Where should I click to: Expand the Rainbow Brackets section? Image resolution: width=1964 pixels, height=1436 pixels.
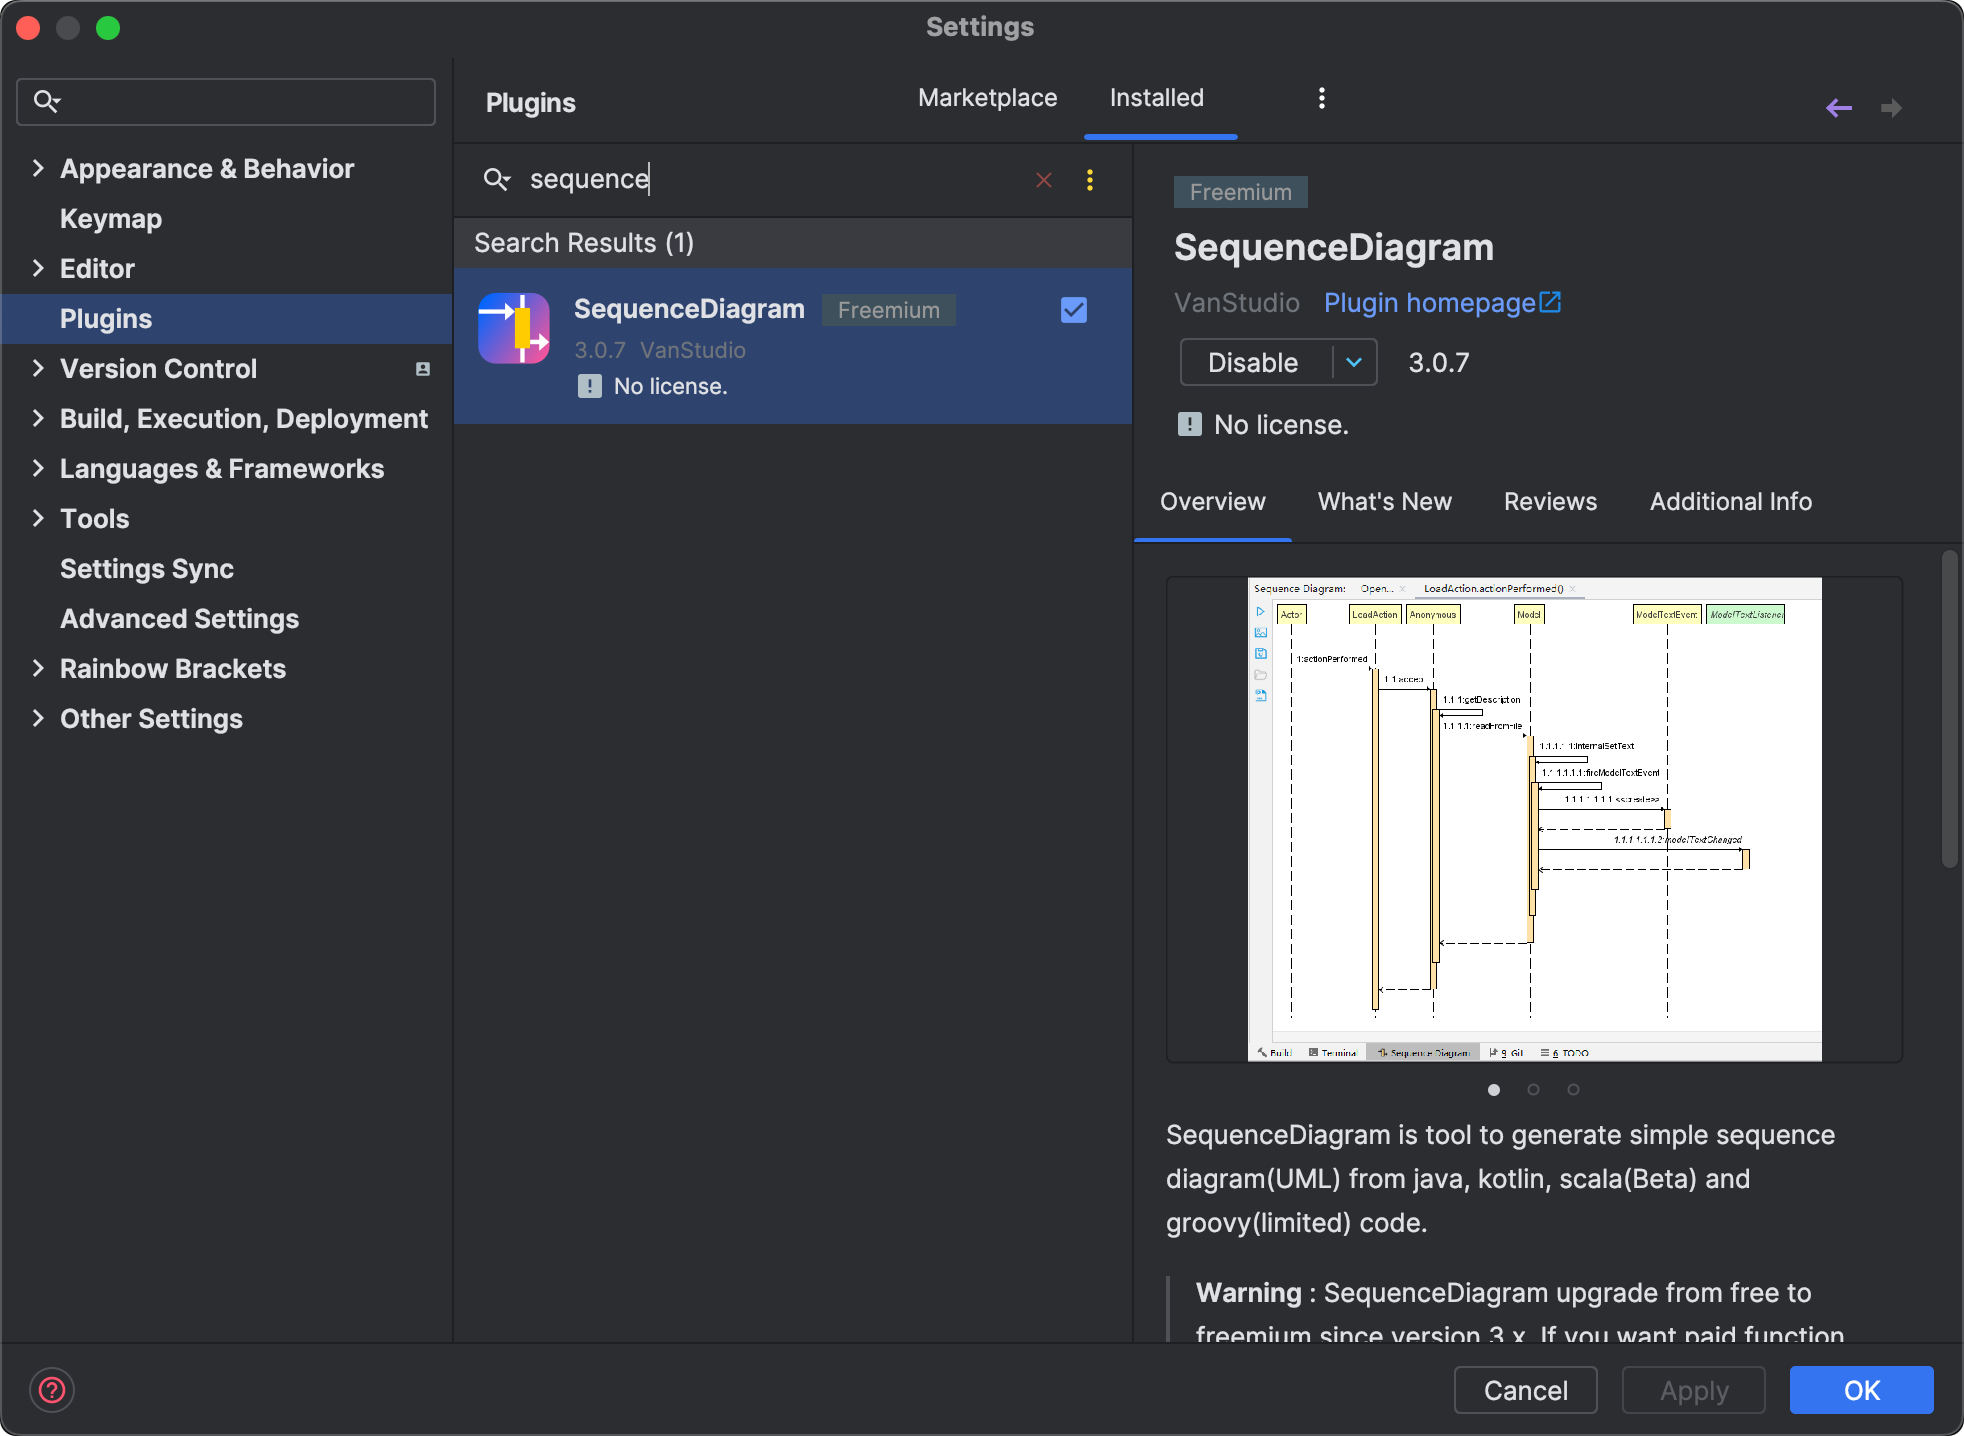[x=38, y=668]
